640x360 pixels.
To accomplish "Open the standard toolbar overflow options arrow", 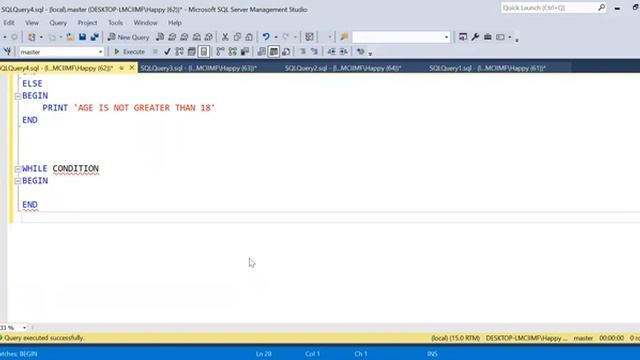I will (517, 40).
